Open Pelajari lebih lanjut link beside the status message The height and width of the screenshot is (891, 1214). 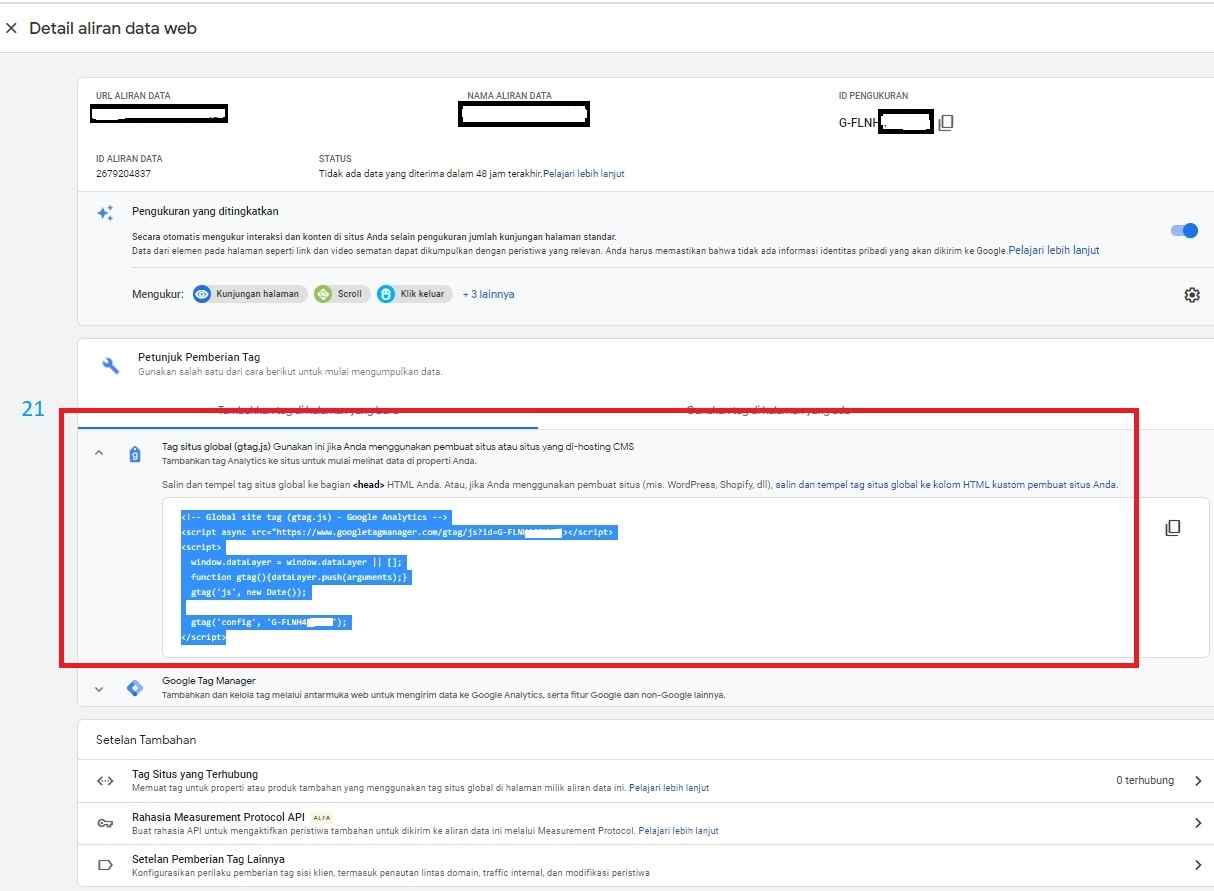click(584, 174)
